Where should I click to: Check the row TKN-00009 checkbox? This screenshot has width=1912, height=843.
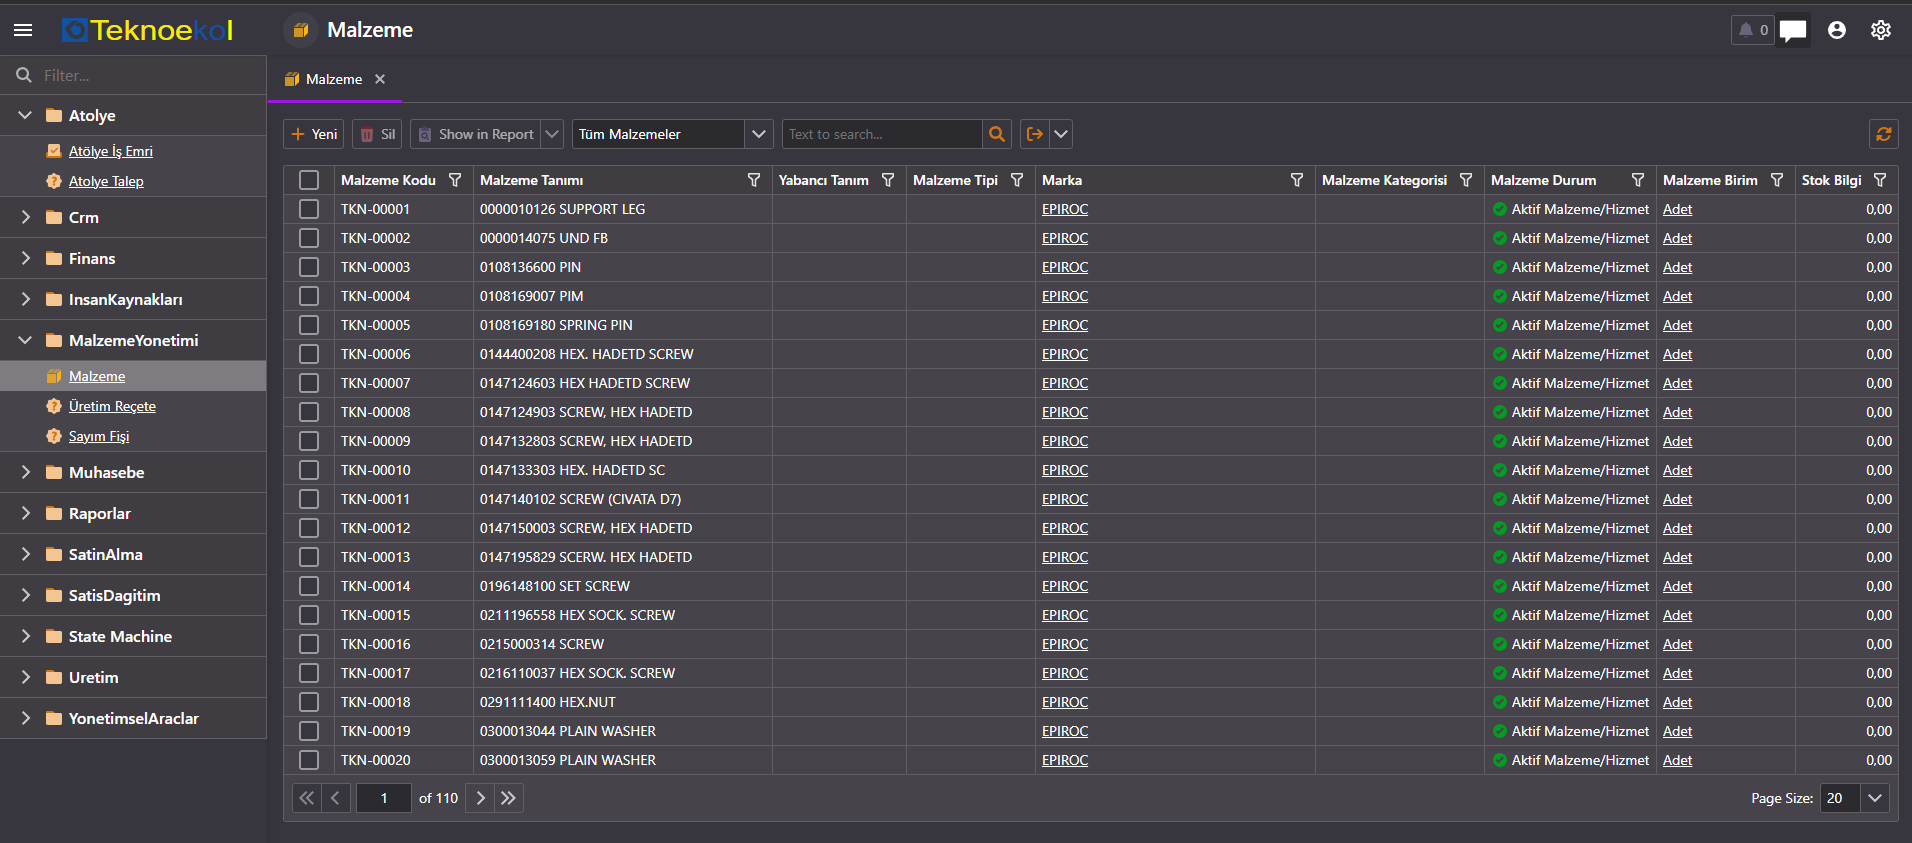309,441
